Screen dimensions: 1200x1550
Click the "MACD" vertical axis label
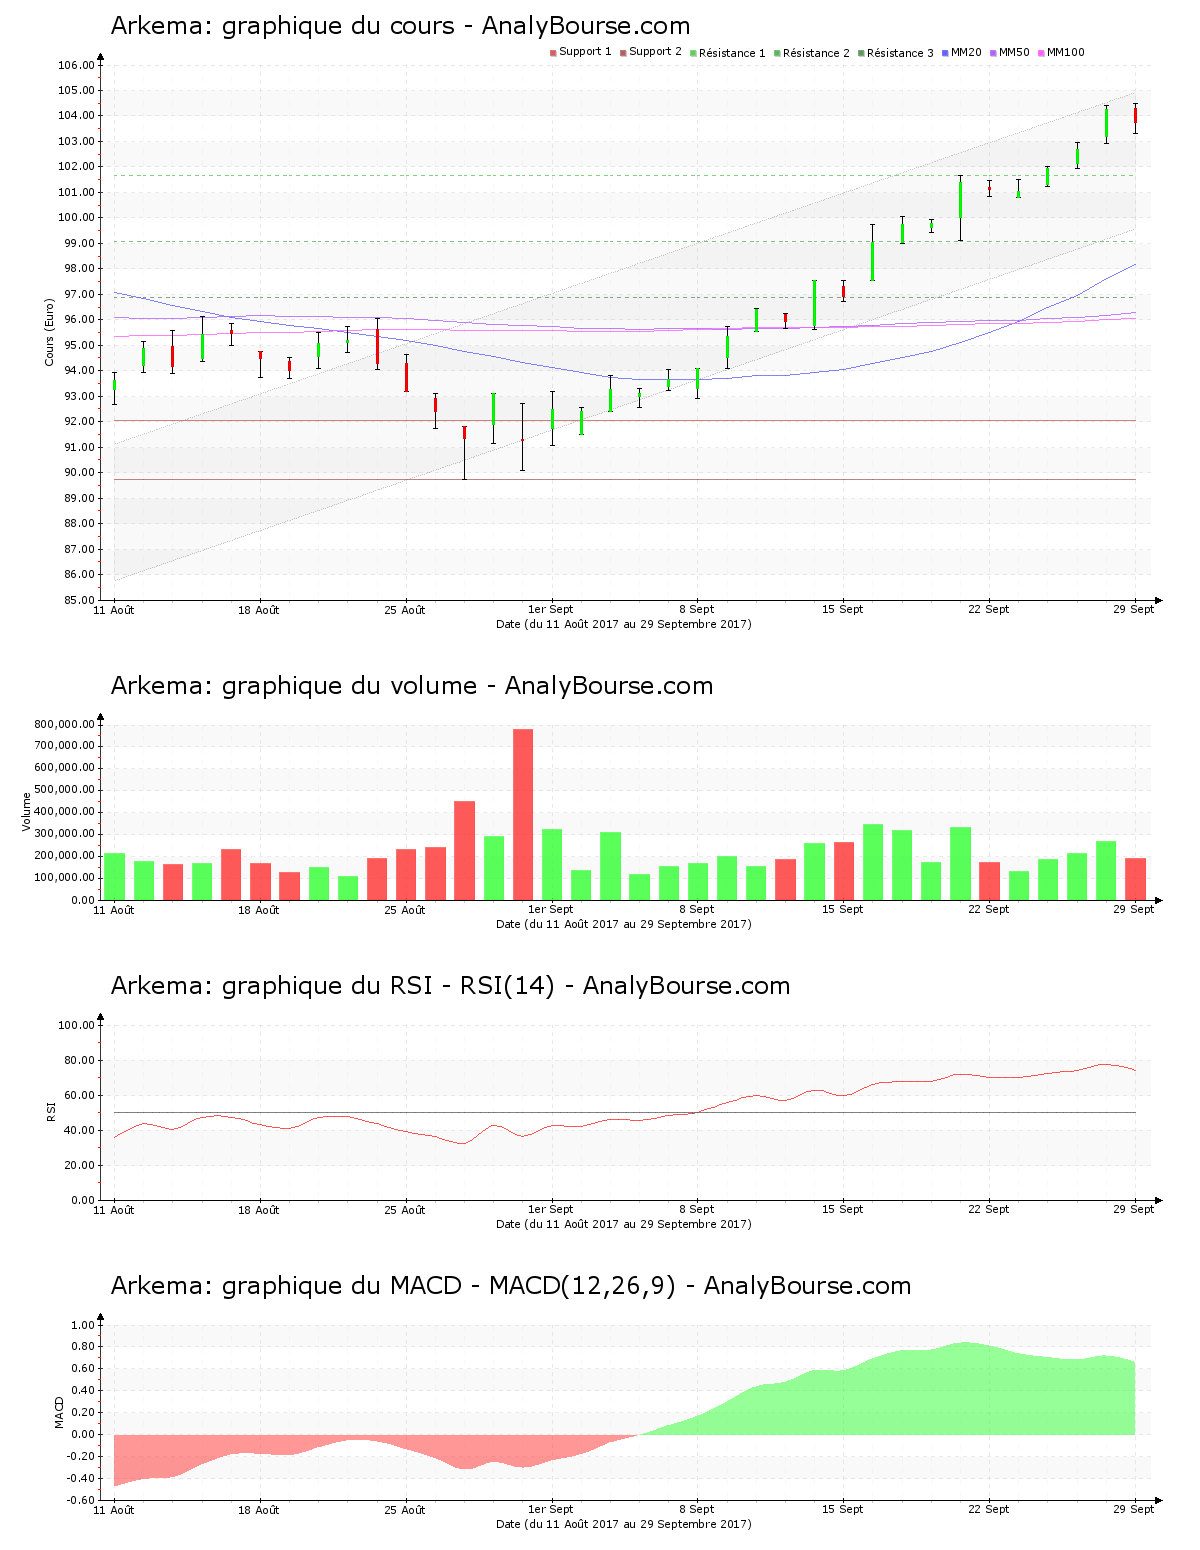(x=59, y=1412)
